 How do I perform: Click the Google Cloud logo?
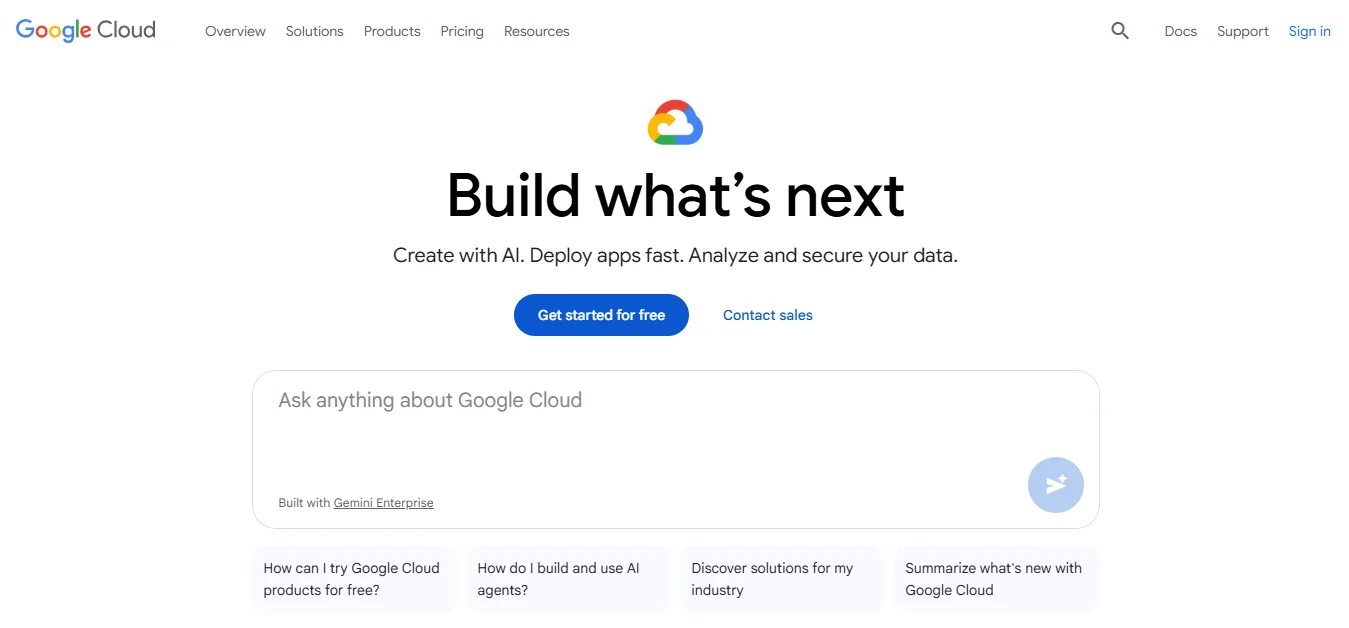tap(84, 29)
